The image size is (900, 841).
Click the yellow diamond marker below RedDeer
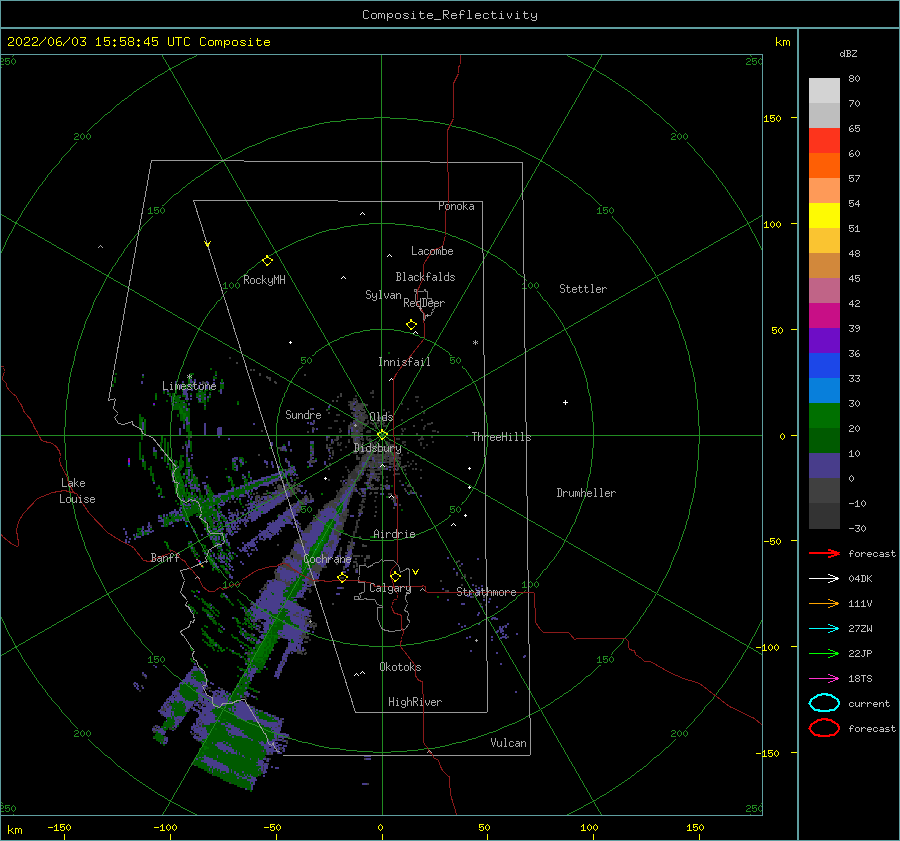click(x=411, y=325)
